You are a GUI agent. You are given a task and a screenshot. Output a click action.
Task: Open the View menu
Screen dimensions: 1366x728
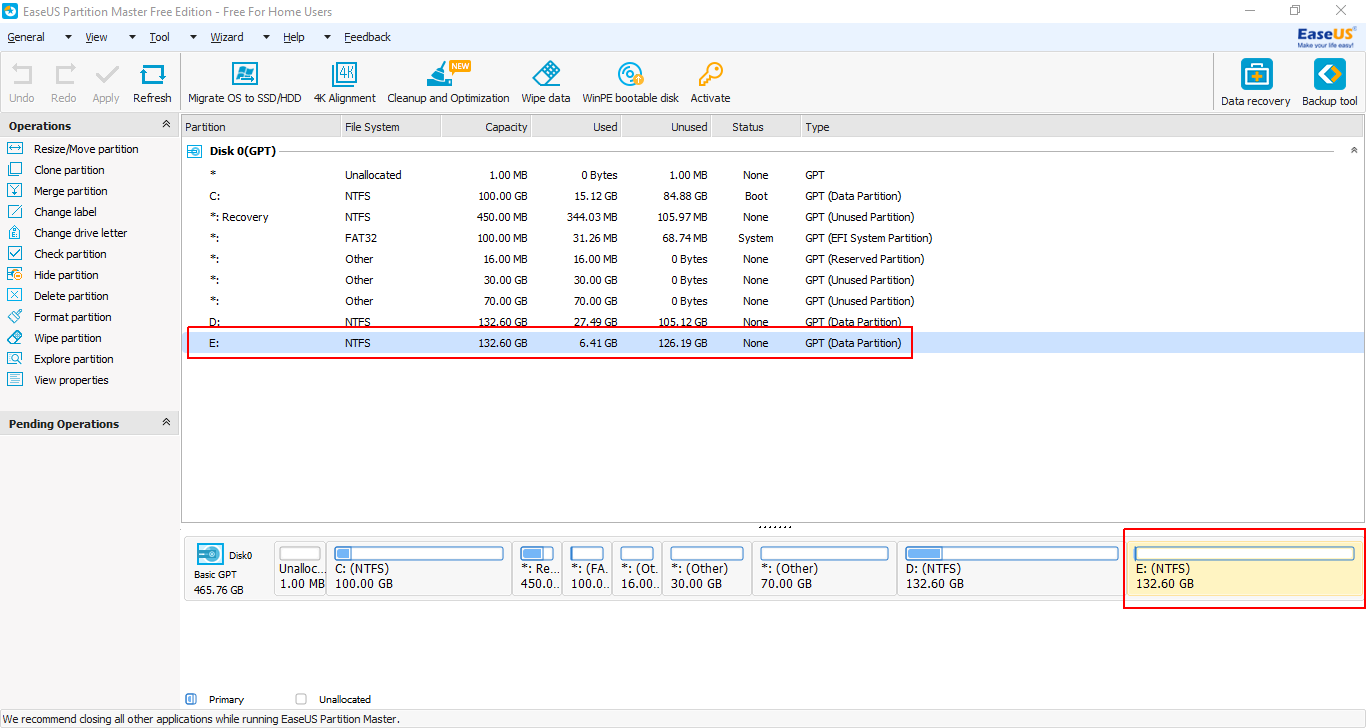tap(96, 37)
